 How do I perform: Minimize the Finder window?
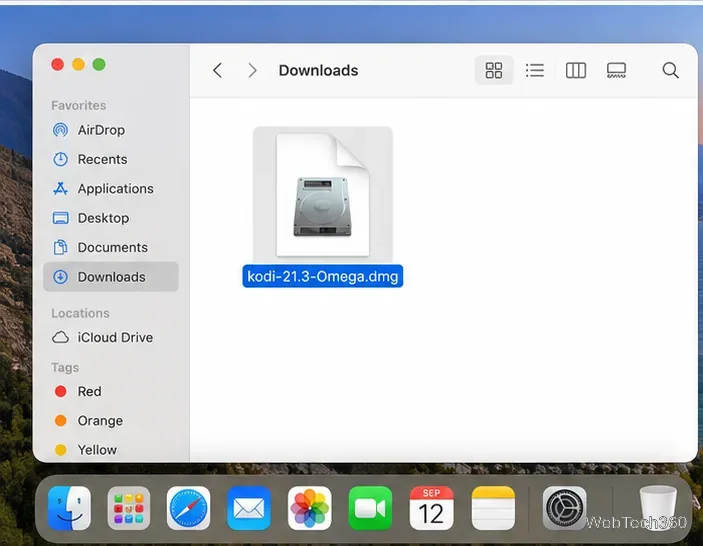pyautogui.click(x=78, y=65)
